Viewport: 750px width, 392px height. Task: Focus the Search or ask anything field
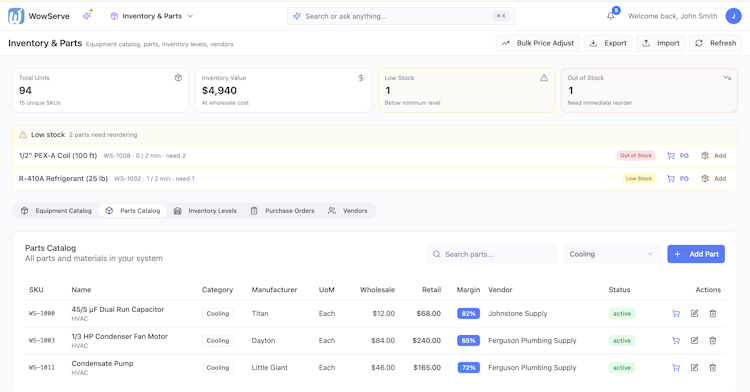pyautogui.click(x=401, y=16)
